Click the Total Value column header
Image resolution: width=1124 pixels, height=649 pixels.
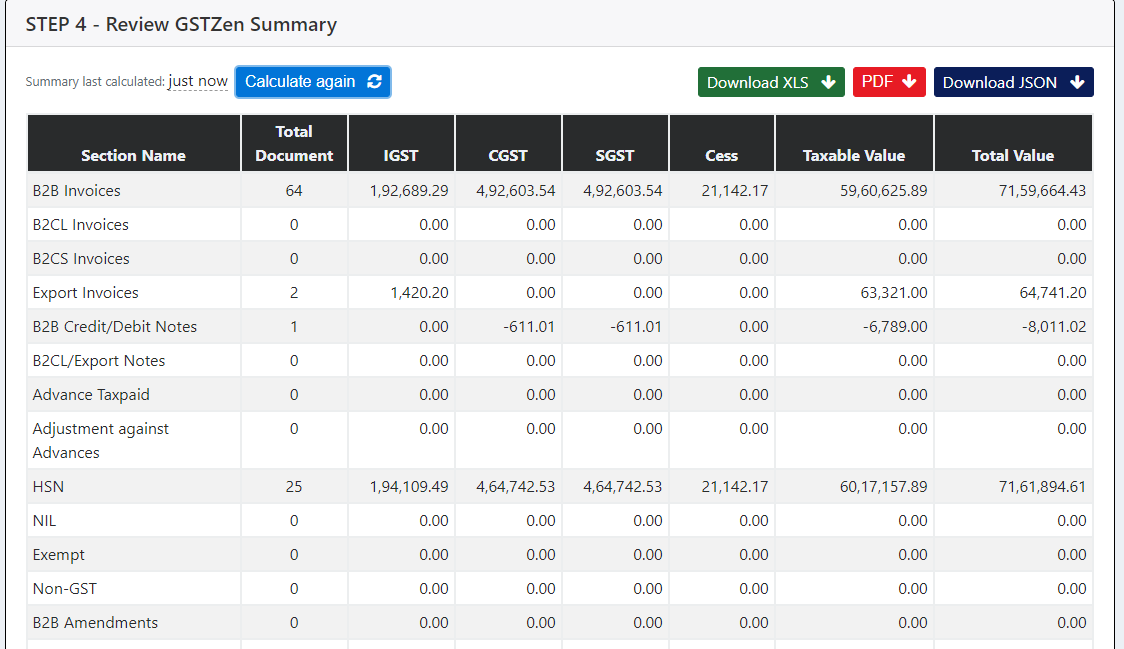pyautogui.click(x=1012, y=156)
